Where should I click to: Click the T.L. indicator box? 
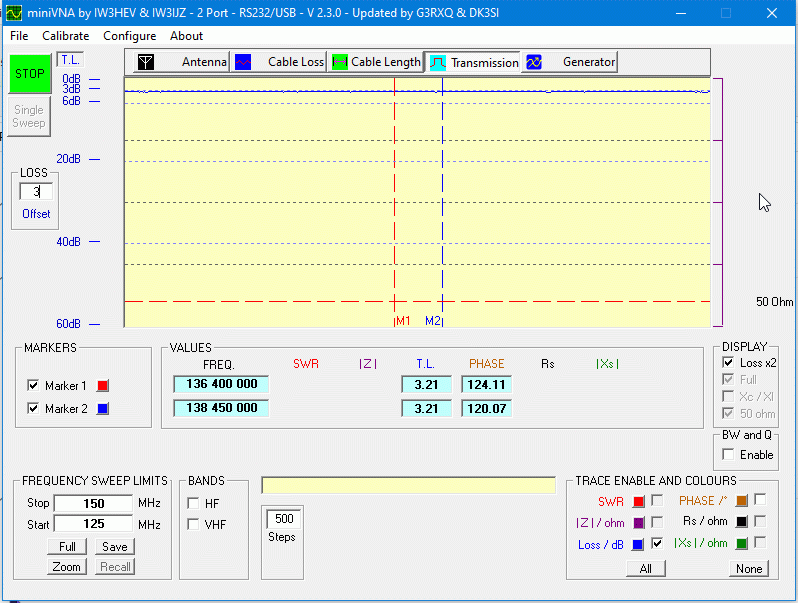(x=70, y=60)
